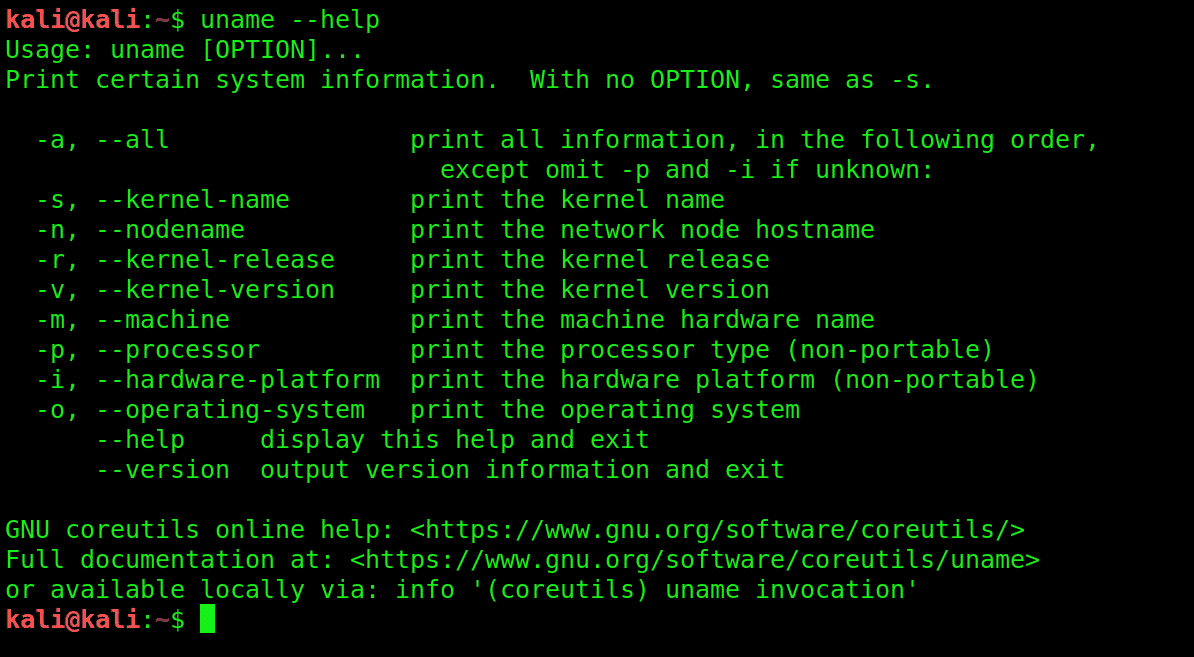Select the "--hardware-platform" option text

(x=238, y=380)
